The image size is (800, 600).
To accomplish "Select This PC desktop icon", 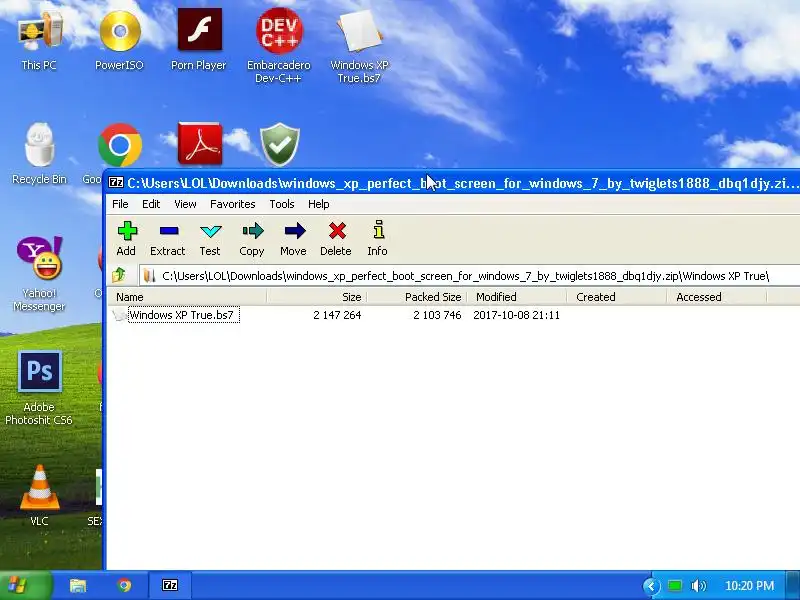I will click(x=39, y=41).
